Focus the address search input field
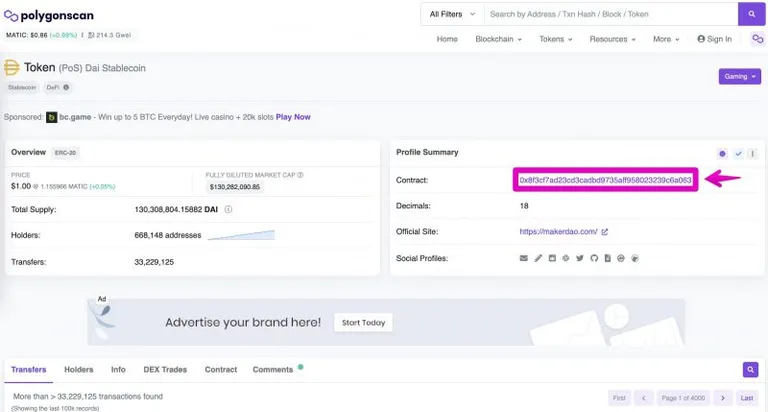The image size is (768, 412). click(611, 14)
